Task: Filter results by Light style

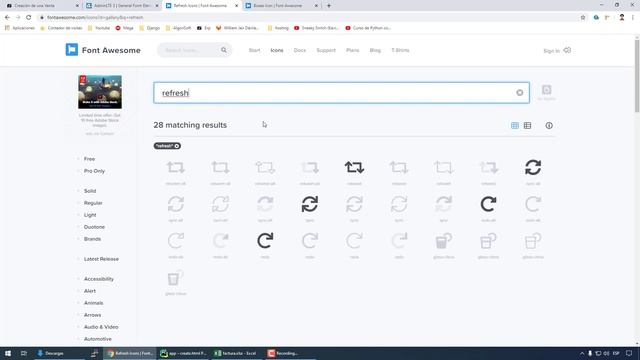Action: pos(90,215)
